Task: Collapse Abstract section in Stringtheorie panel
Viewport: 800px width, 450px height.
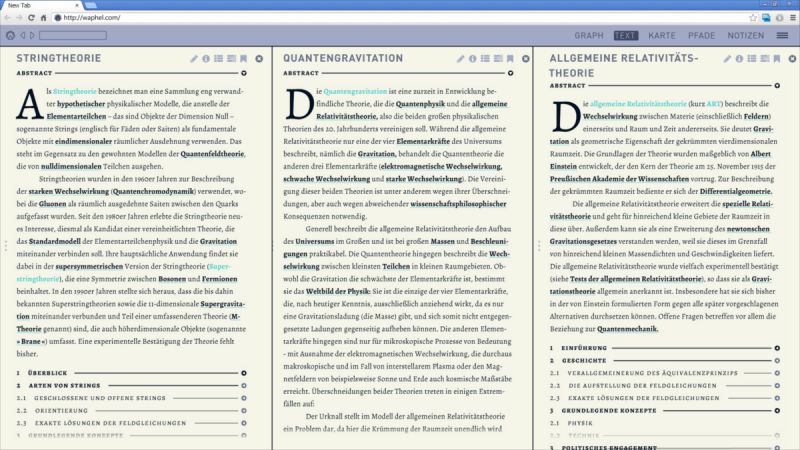Action: [244, 73]
